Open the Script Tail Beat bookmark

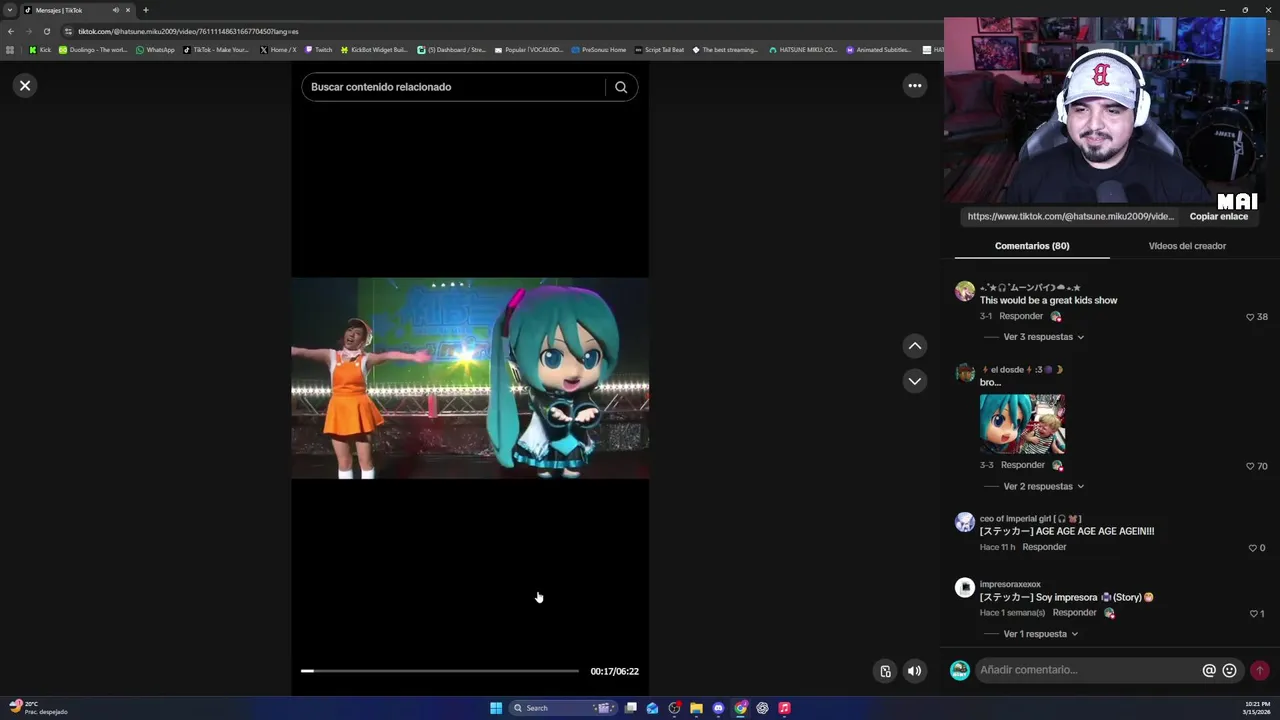(659, 50)
